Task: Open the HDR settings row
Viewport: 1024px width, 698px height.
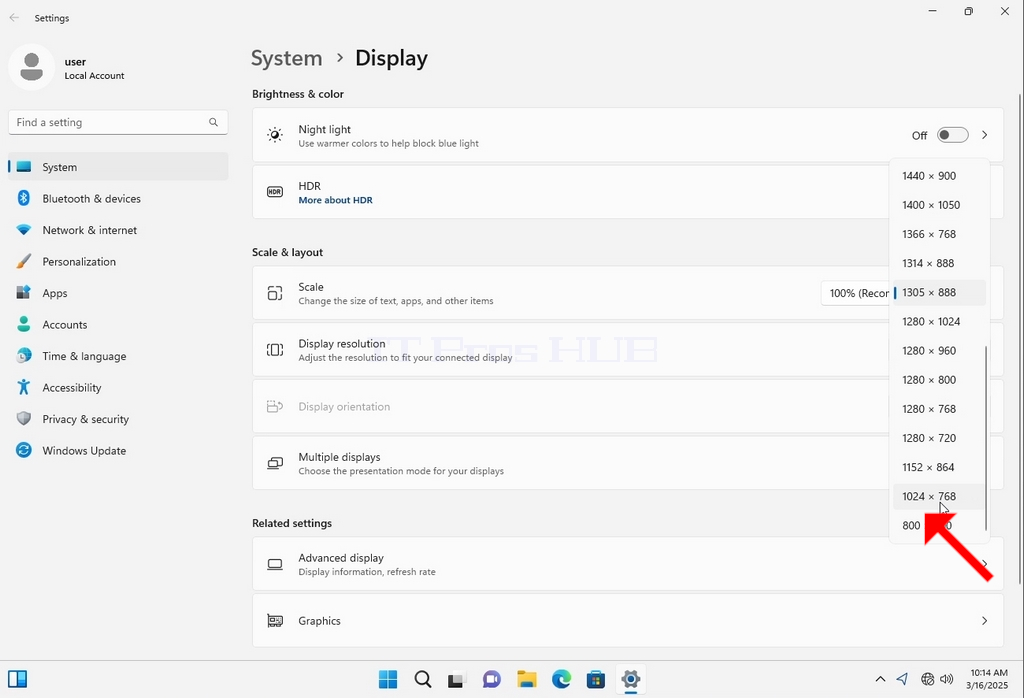Action: [628, 192]
